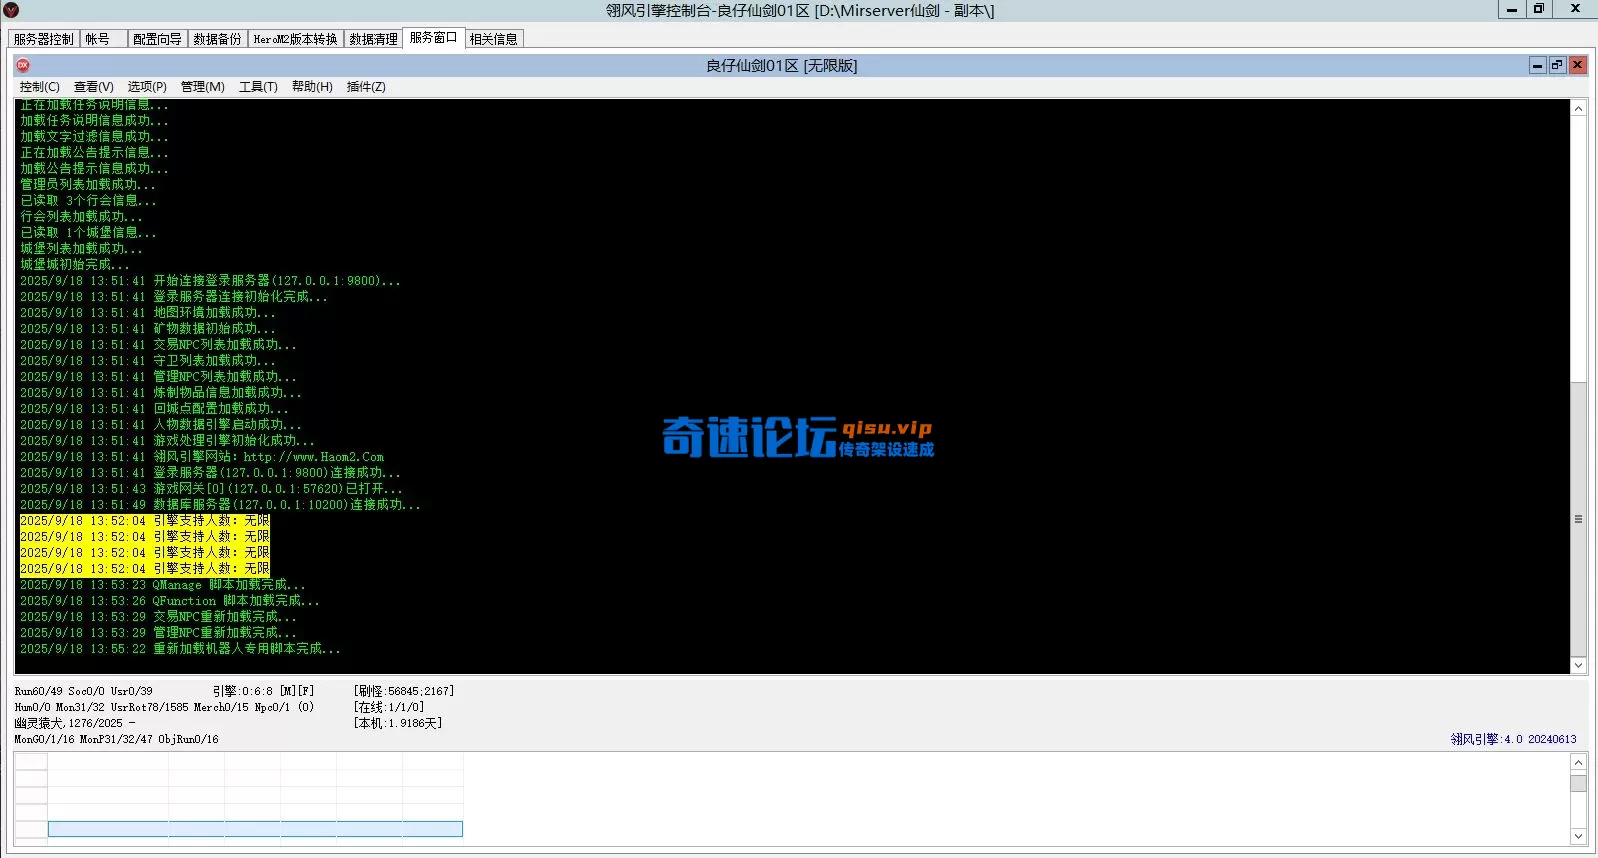The height and width of the screenshot is (858, 1598).
Task: Select the highlighted blue row in bottom grid
Action: coord(255,829)
